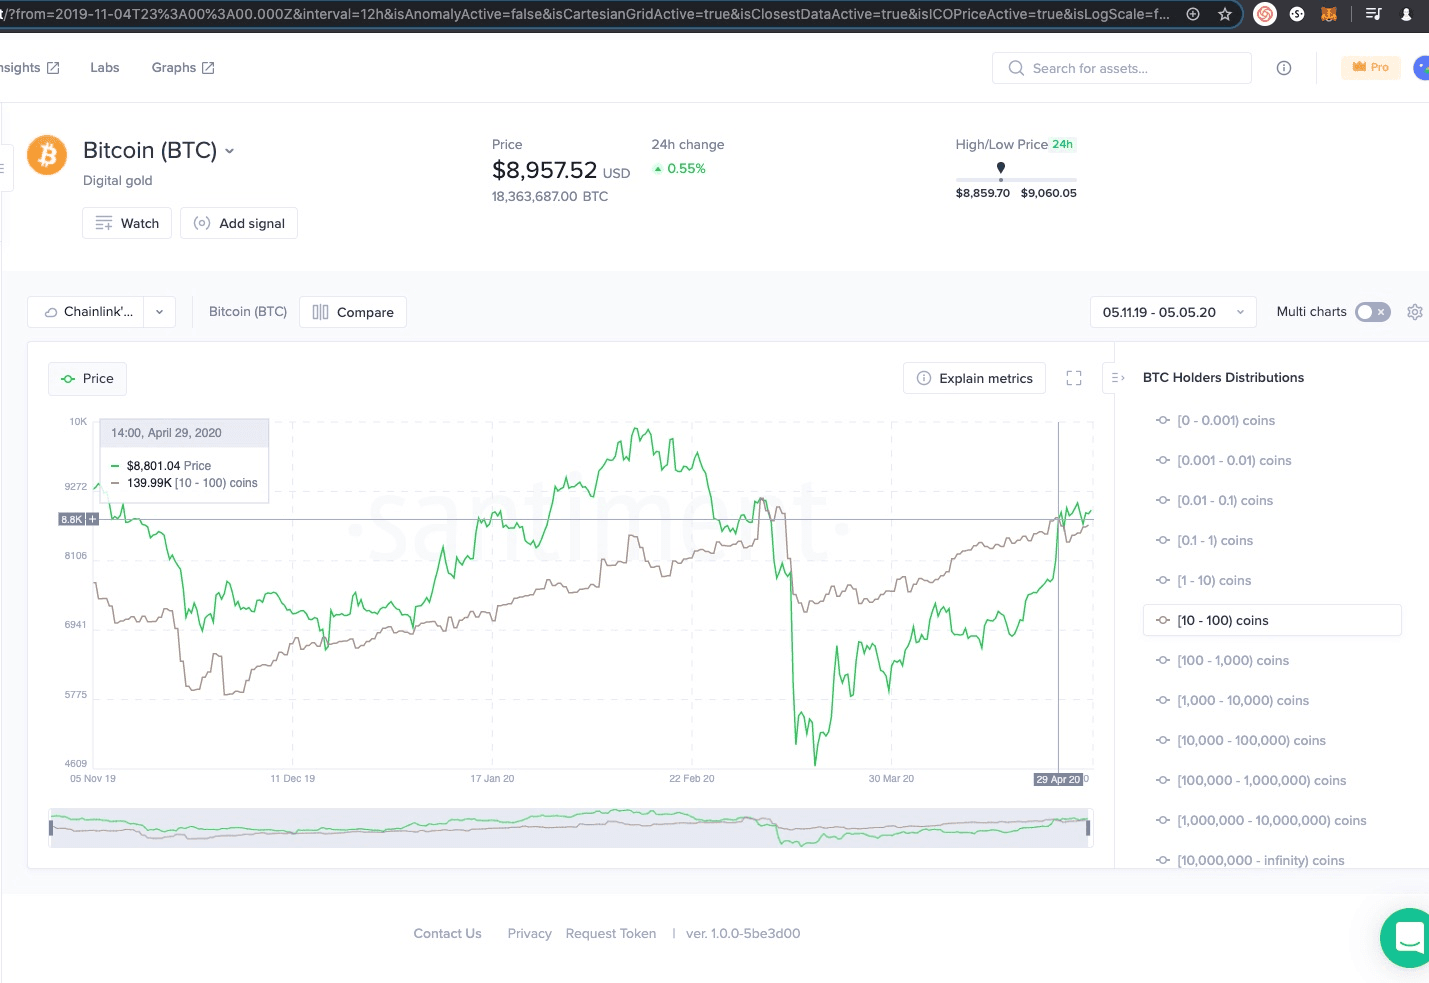Bookmark page with the star icon

point(1225,14)
